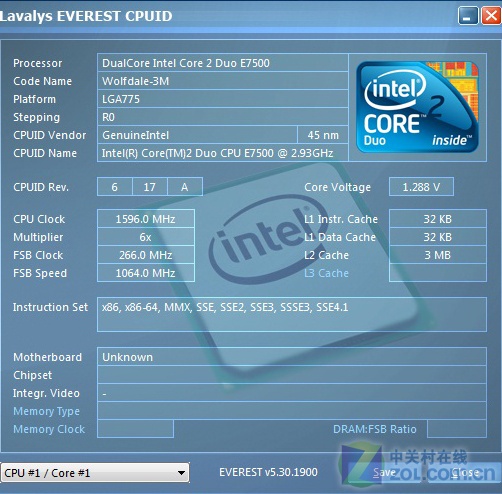Click the Wolfdale-3M code name value
This screenshot has height=494, width=502.
223,81
